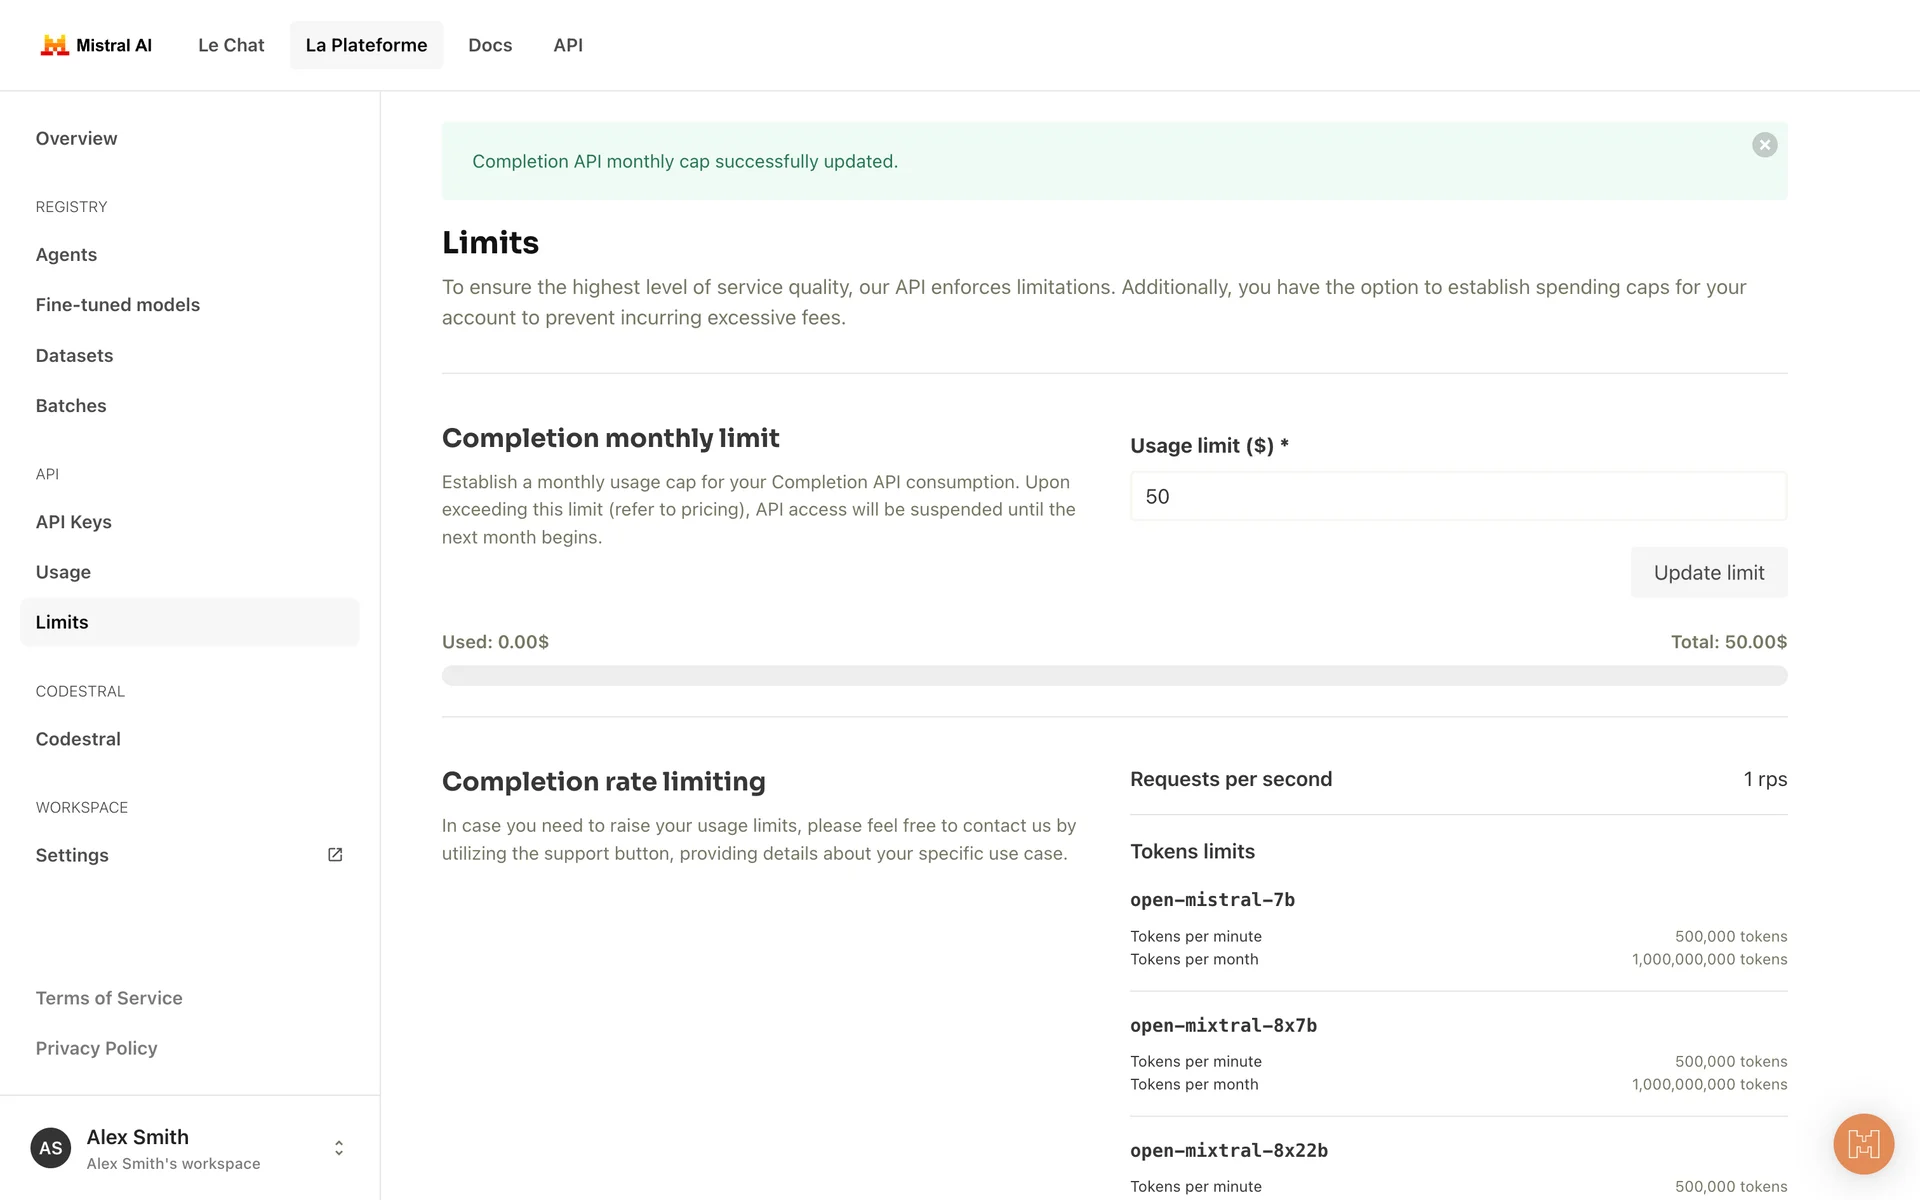Switch to the Le Chat tab

coord(231,45)
